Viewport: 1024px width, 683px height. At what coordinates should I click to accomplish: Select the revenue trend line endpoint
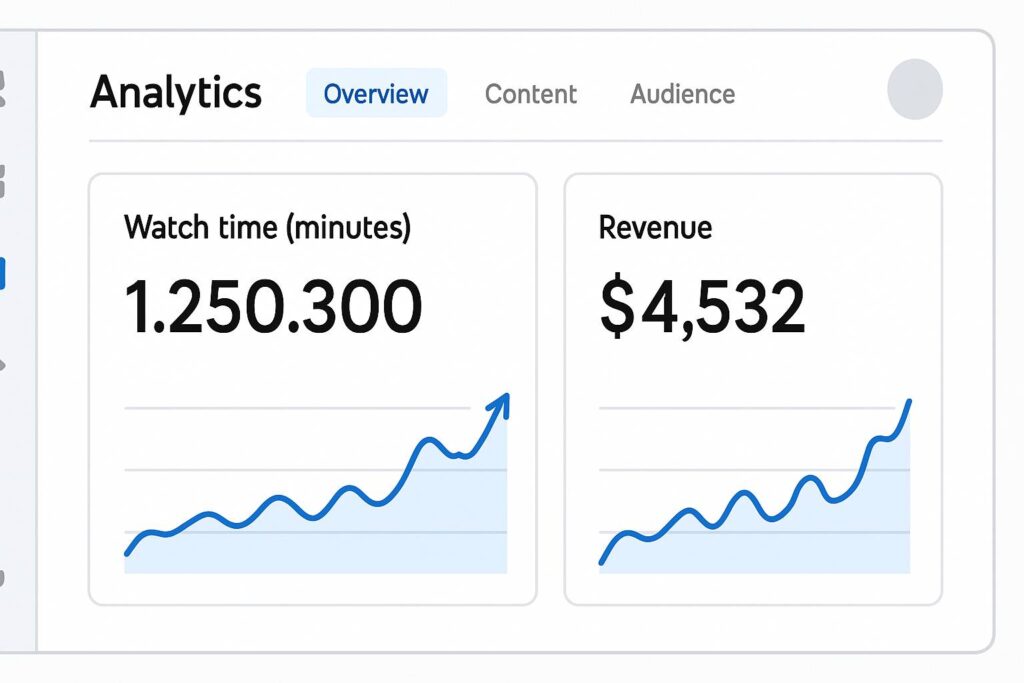(x=911, y=402)
